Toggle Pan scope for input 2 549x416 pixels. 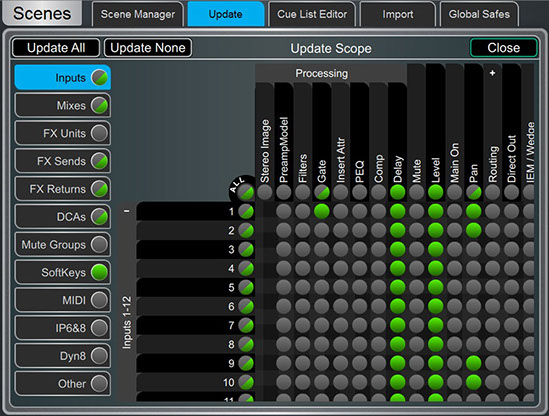(473, 230)
